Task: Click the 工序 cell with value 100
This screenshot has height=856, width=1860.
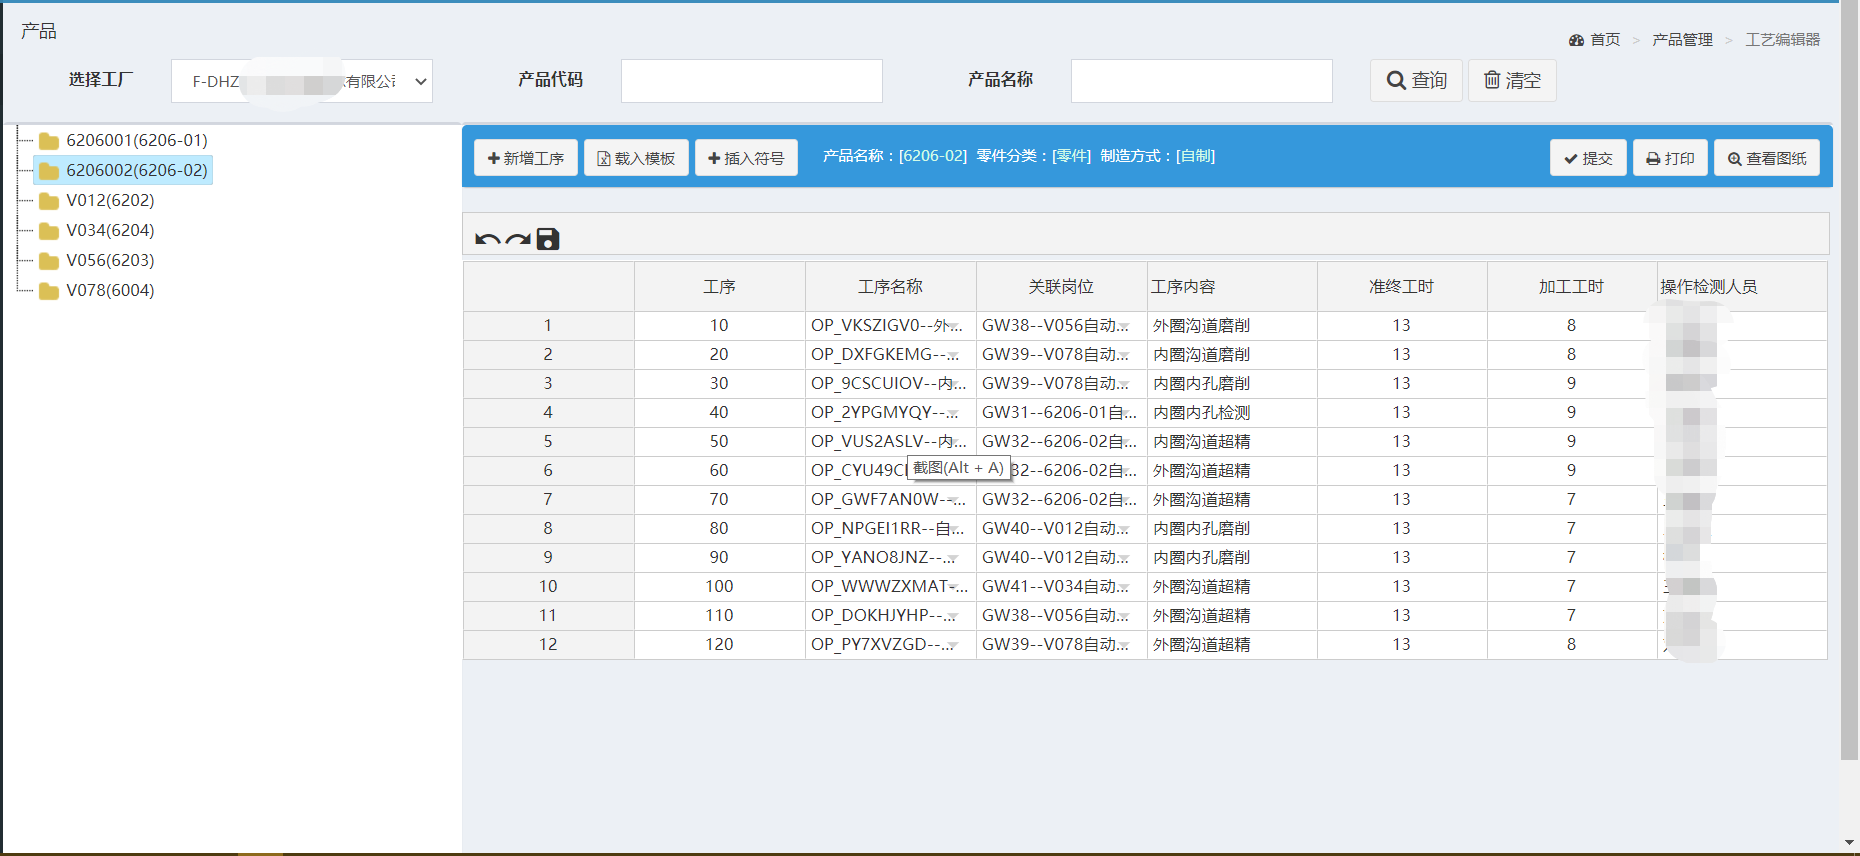Action: tap(720, 586)
